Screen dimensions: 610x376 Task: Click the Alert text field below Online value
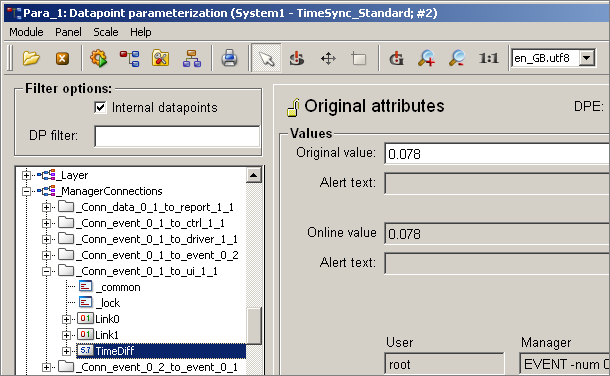point(497,263)
